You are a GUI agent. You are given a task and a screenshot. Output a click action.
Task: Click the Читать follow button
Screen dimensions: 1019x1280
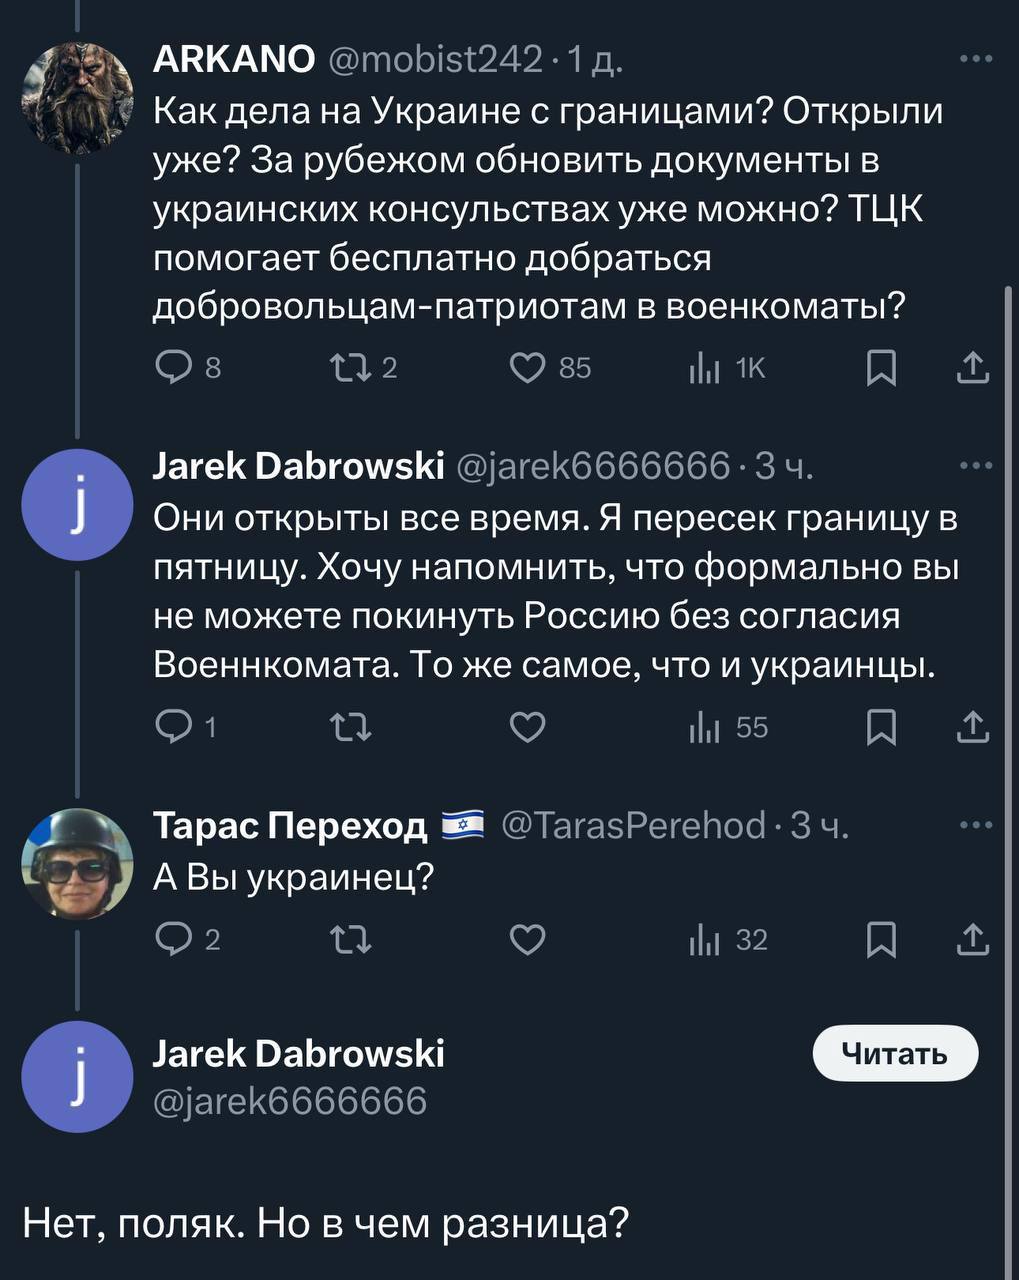coord(894,1053)
